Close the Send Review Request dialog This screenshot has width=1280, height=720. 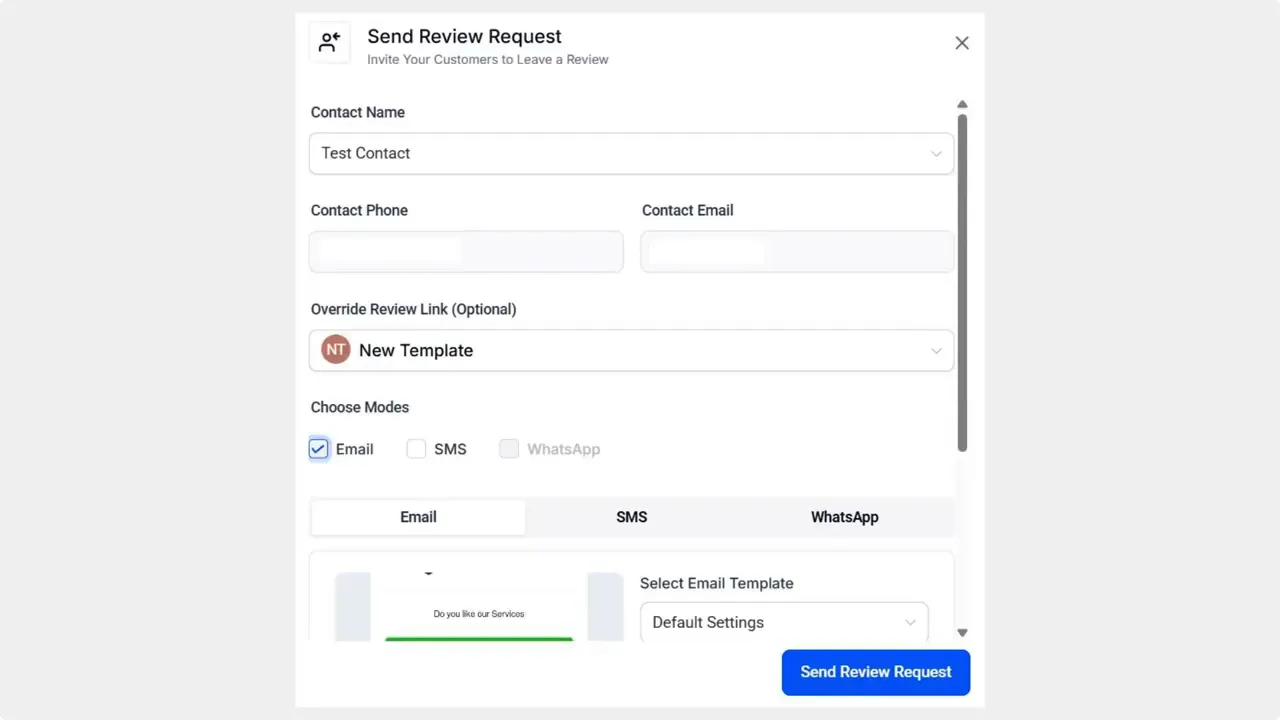tap(961, 42)
